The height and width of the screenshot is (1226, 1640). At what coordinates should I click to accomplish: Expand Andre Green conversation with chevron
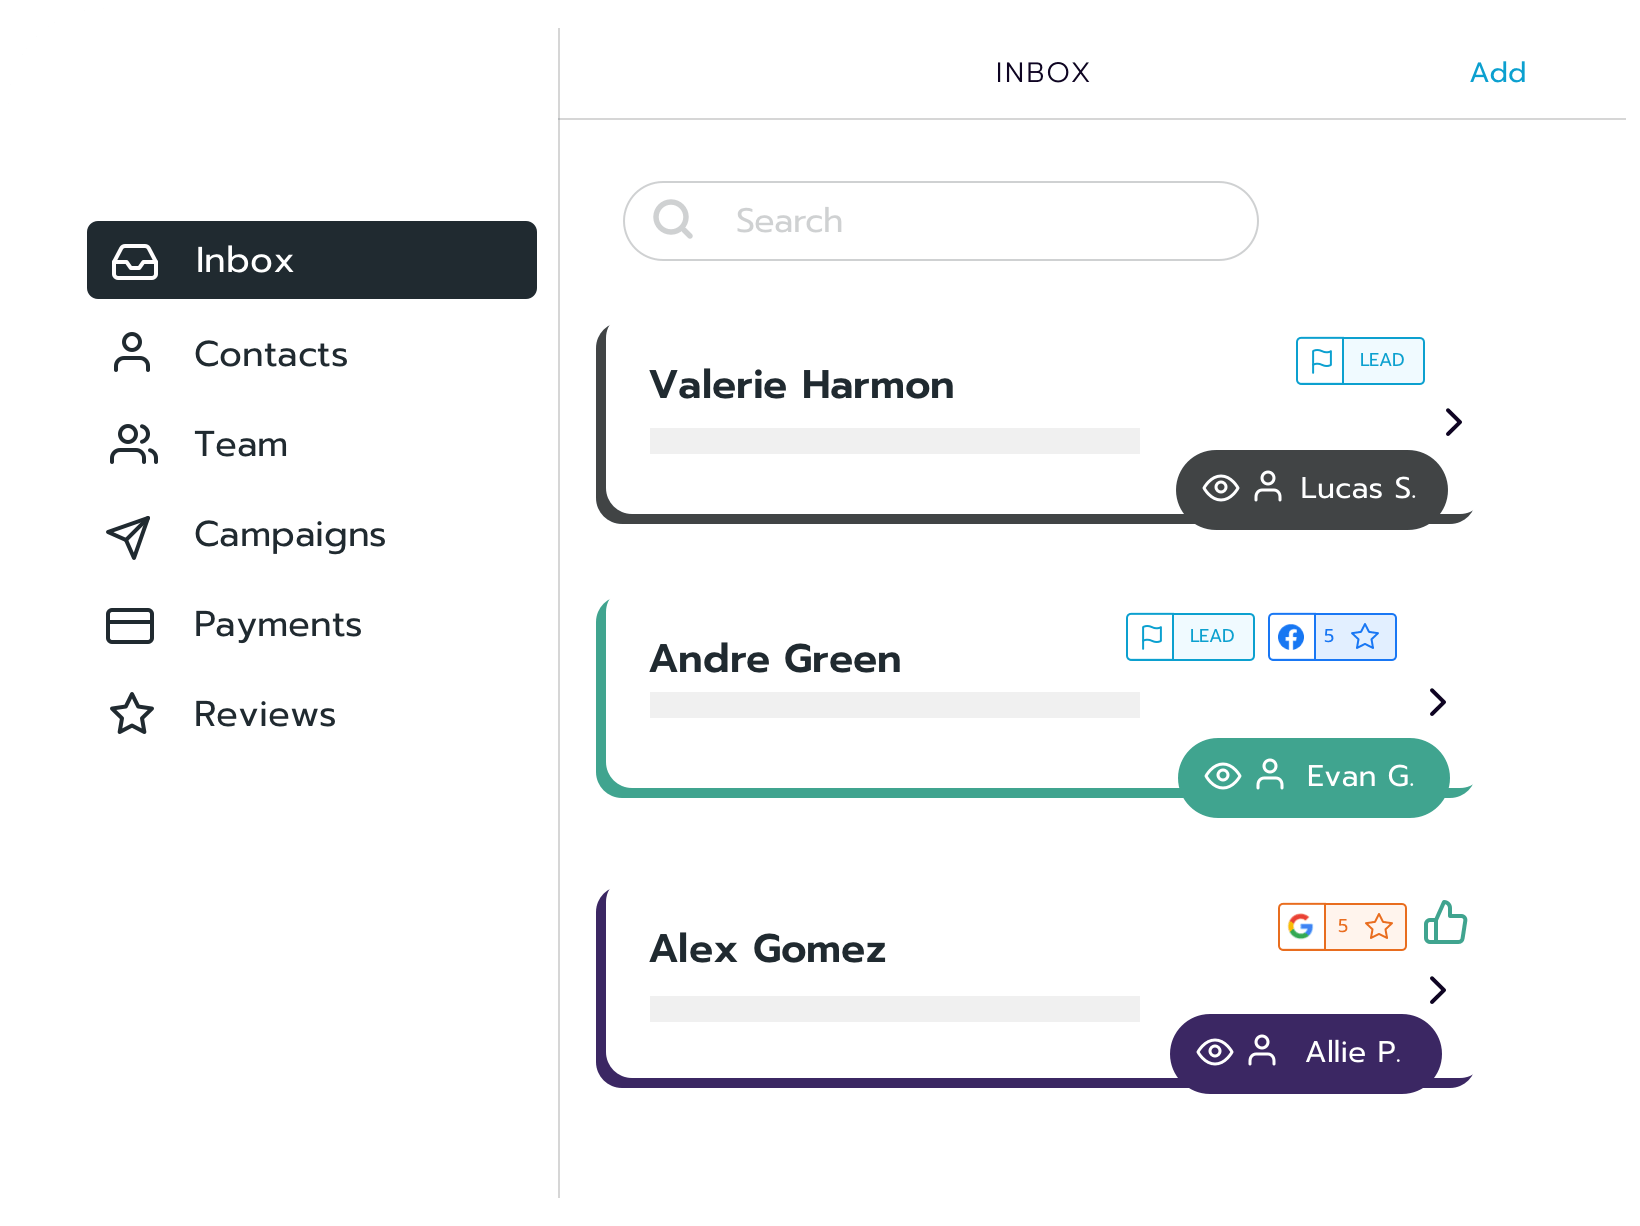(x=1438, y=702)
